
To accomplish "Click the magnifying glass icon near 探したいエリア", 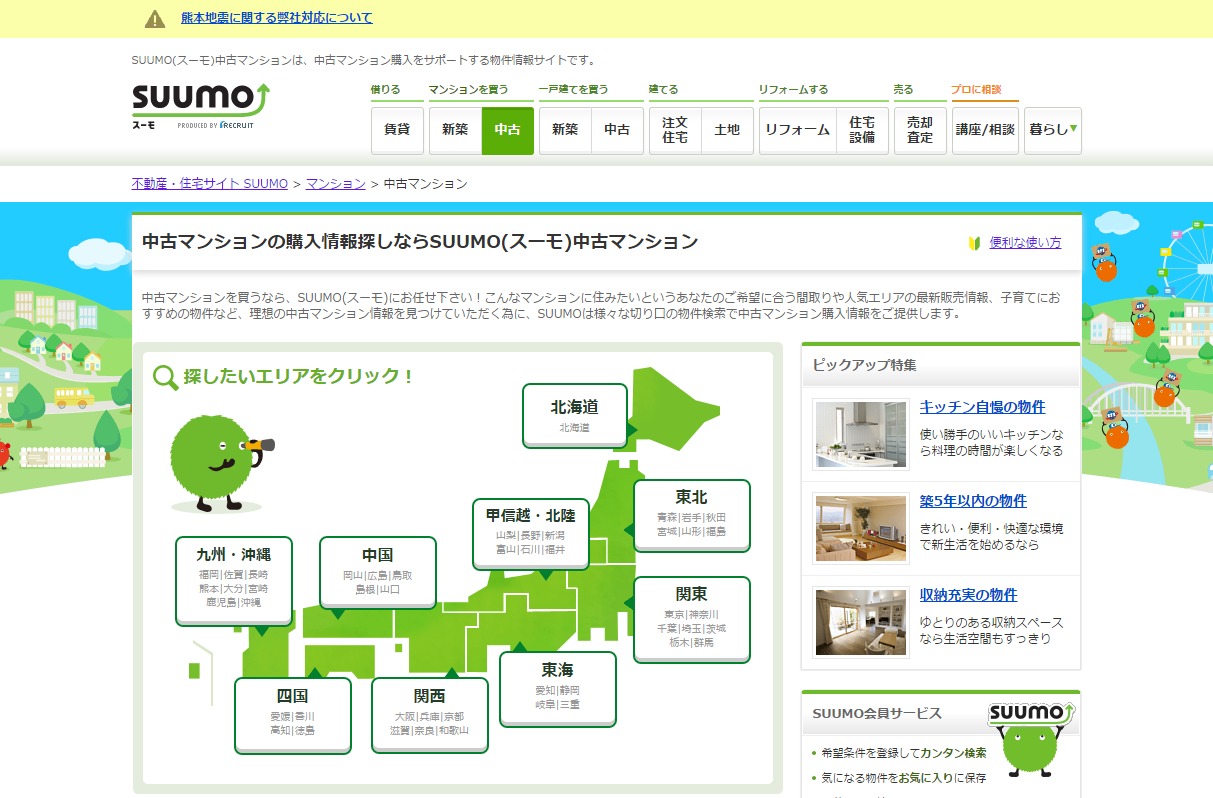I will pyautogui.click(x=166, y=377).
